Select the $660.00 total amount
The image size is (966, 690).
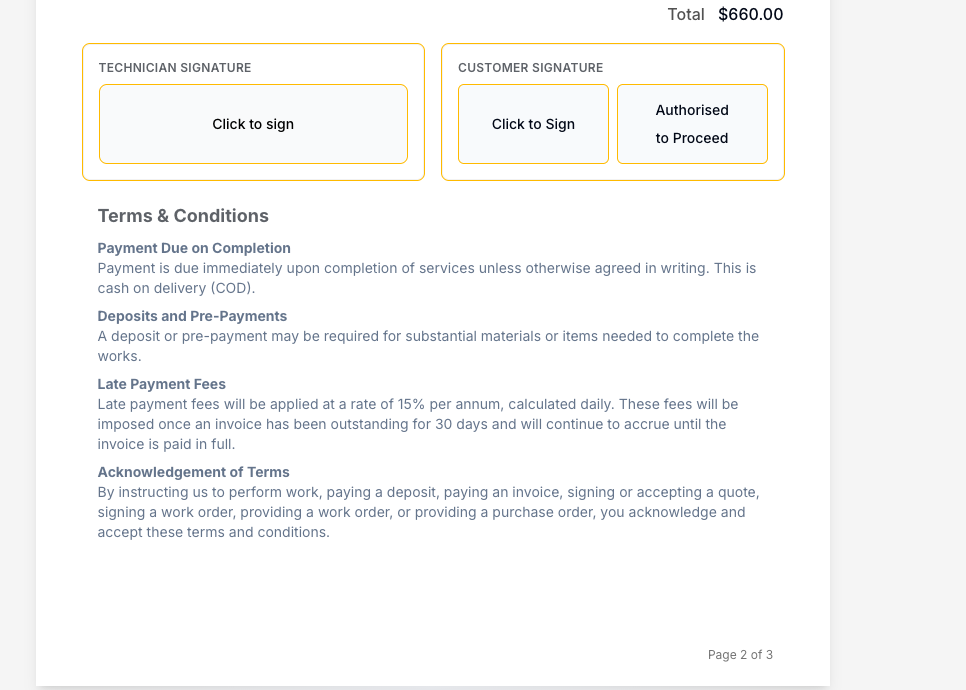click(x=750, y=14)
